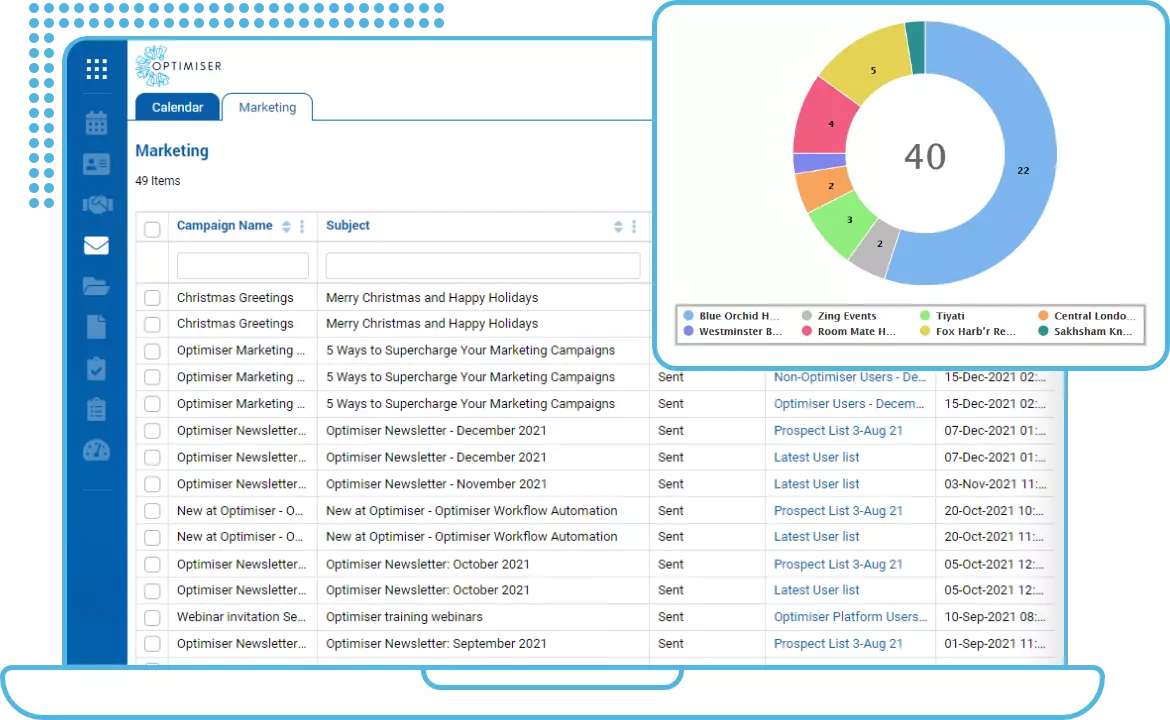Open the Non-Optimiser Users - De... list link
Screen dimensions: 1170x720
[850, 377]
